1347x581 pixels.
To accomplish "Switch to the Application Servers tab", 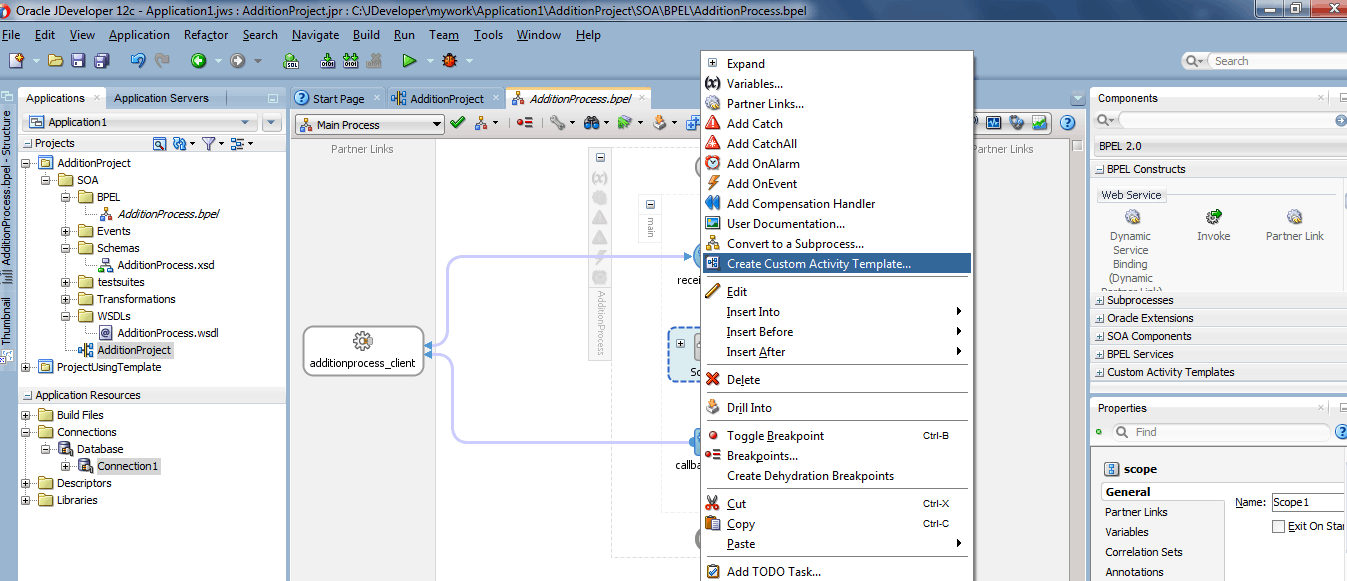I will tap(161, 98).
